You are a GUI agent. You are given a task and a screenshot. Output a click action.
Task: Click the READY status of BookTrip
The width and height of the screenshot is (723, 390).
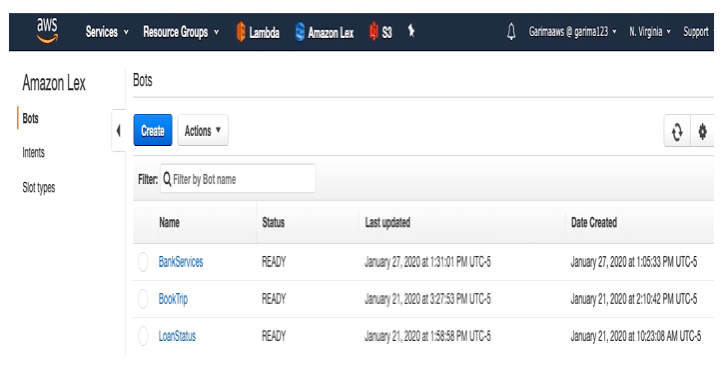(x=274, y=299)
